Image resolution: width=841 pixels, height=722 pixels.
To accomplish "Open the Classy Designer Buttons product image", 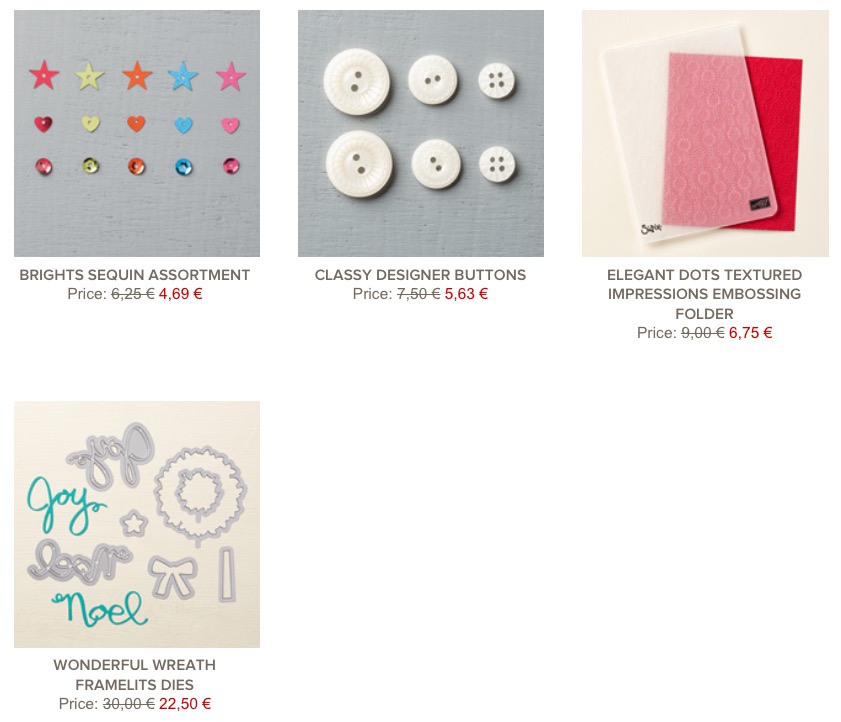I will coord(421,133).
